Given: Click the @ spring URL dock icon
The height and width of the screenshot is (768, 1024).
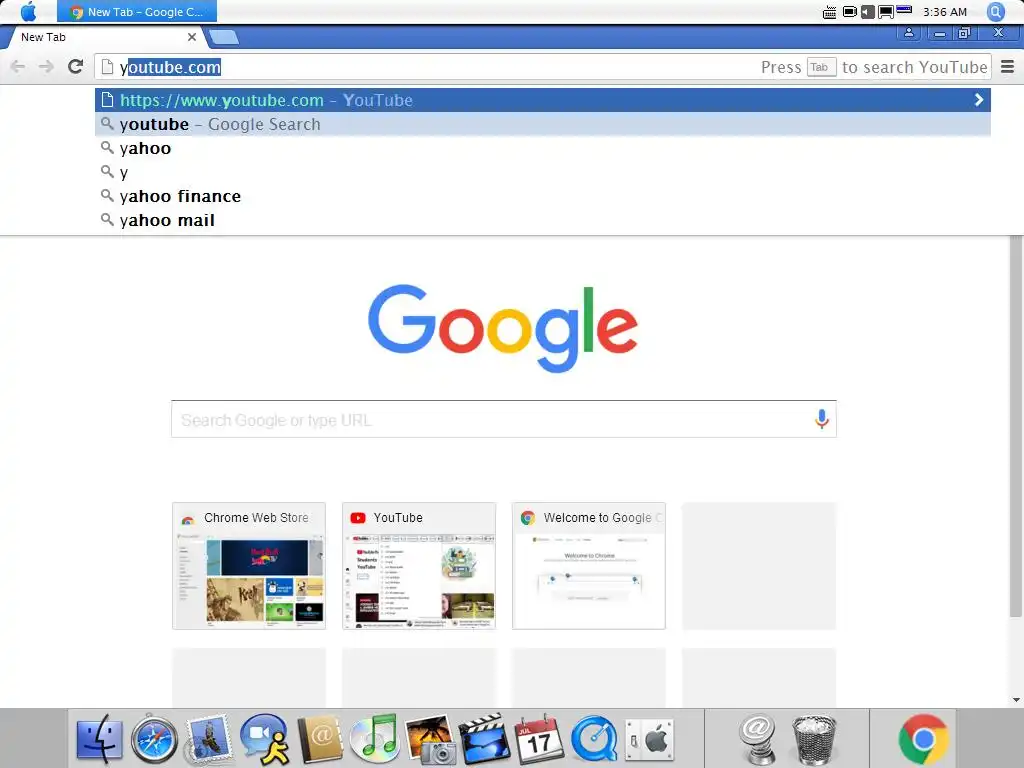Looking at the screenshot, I should coord(758,740).
